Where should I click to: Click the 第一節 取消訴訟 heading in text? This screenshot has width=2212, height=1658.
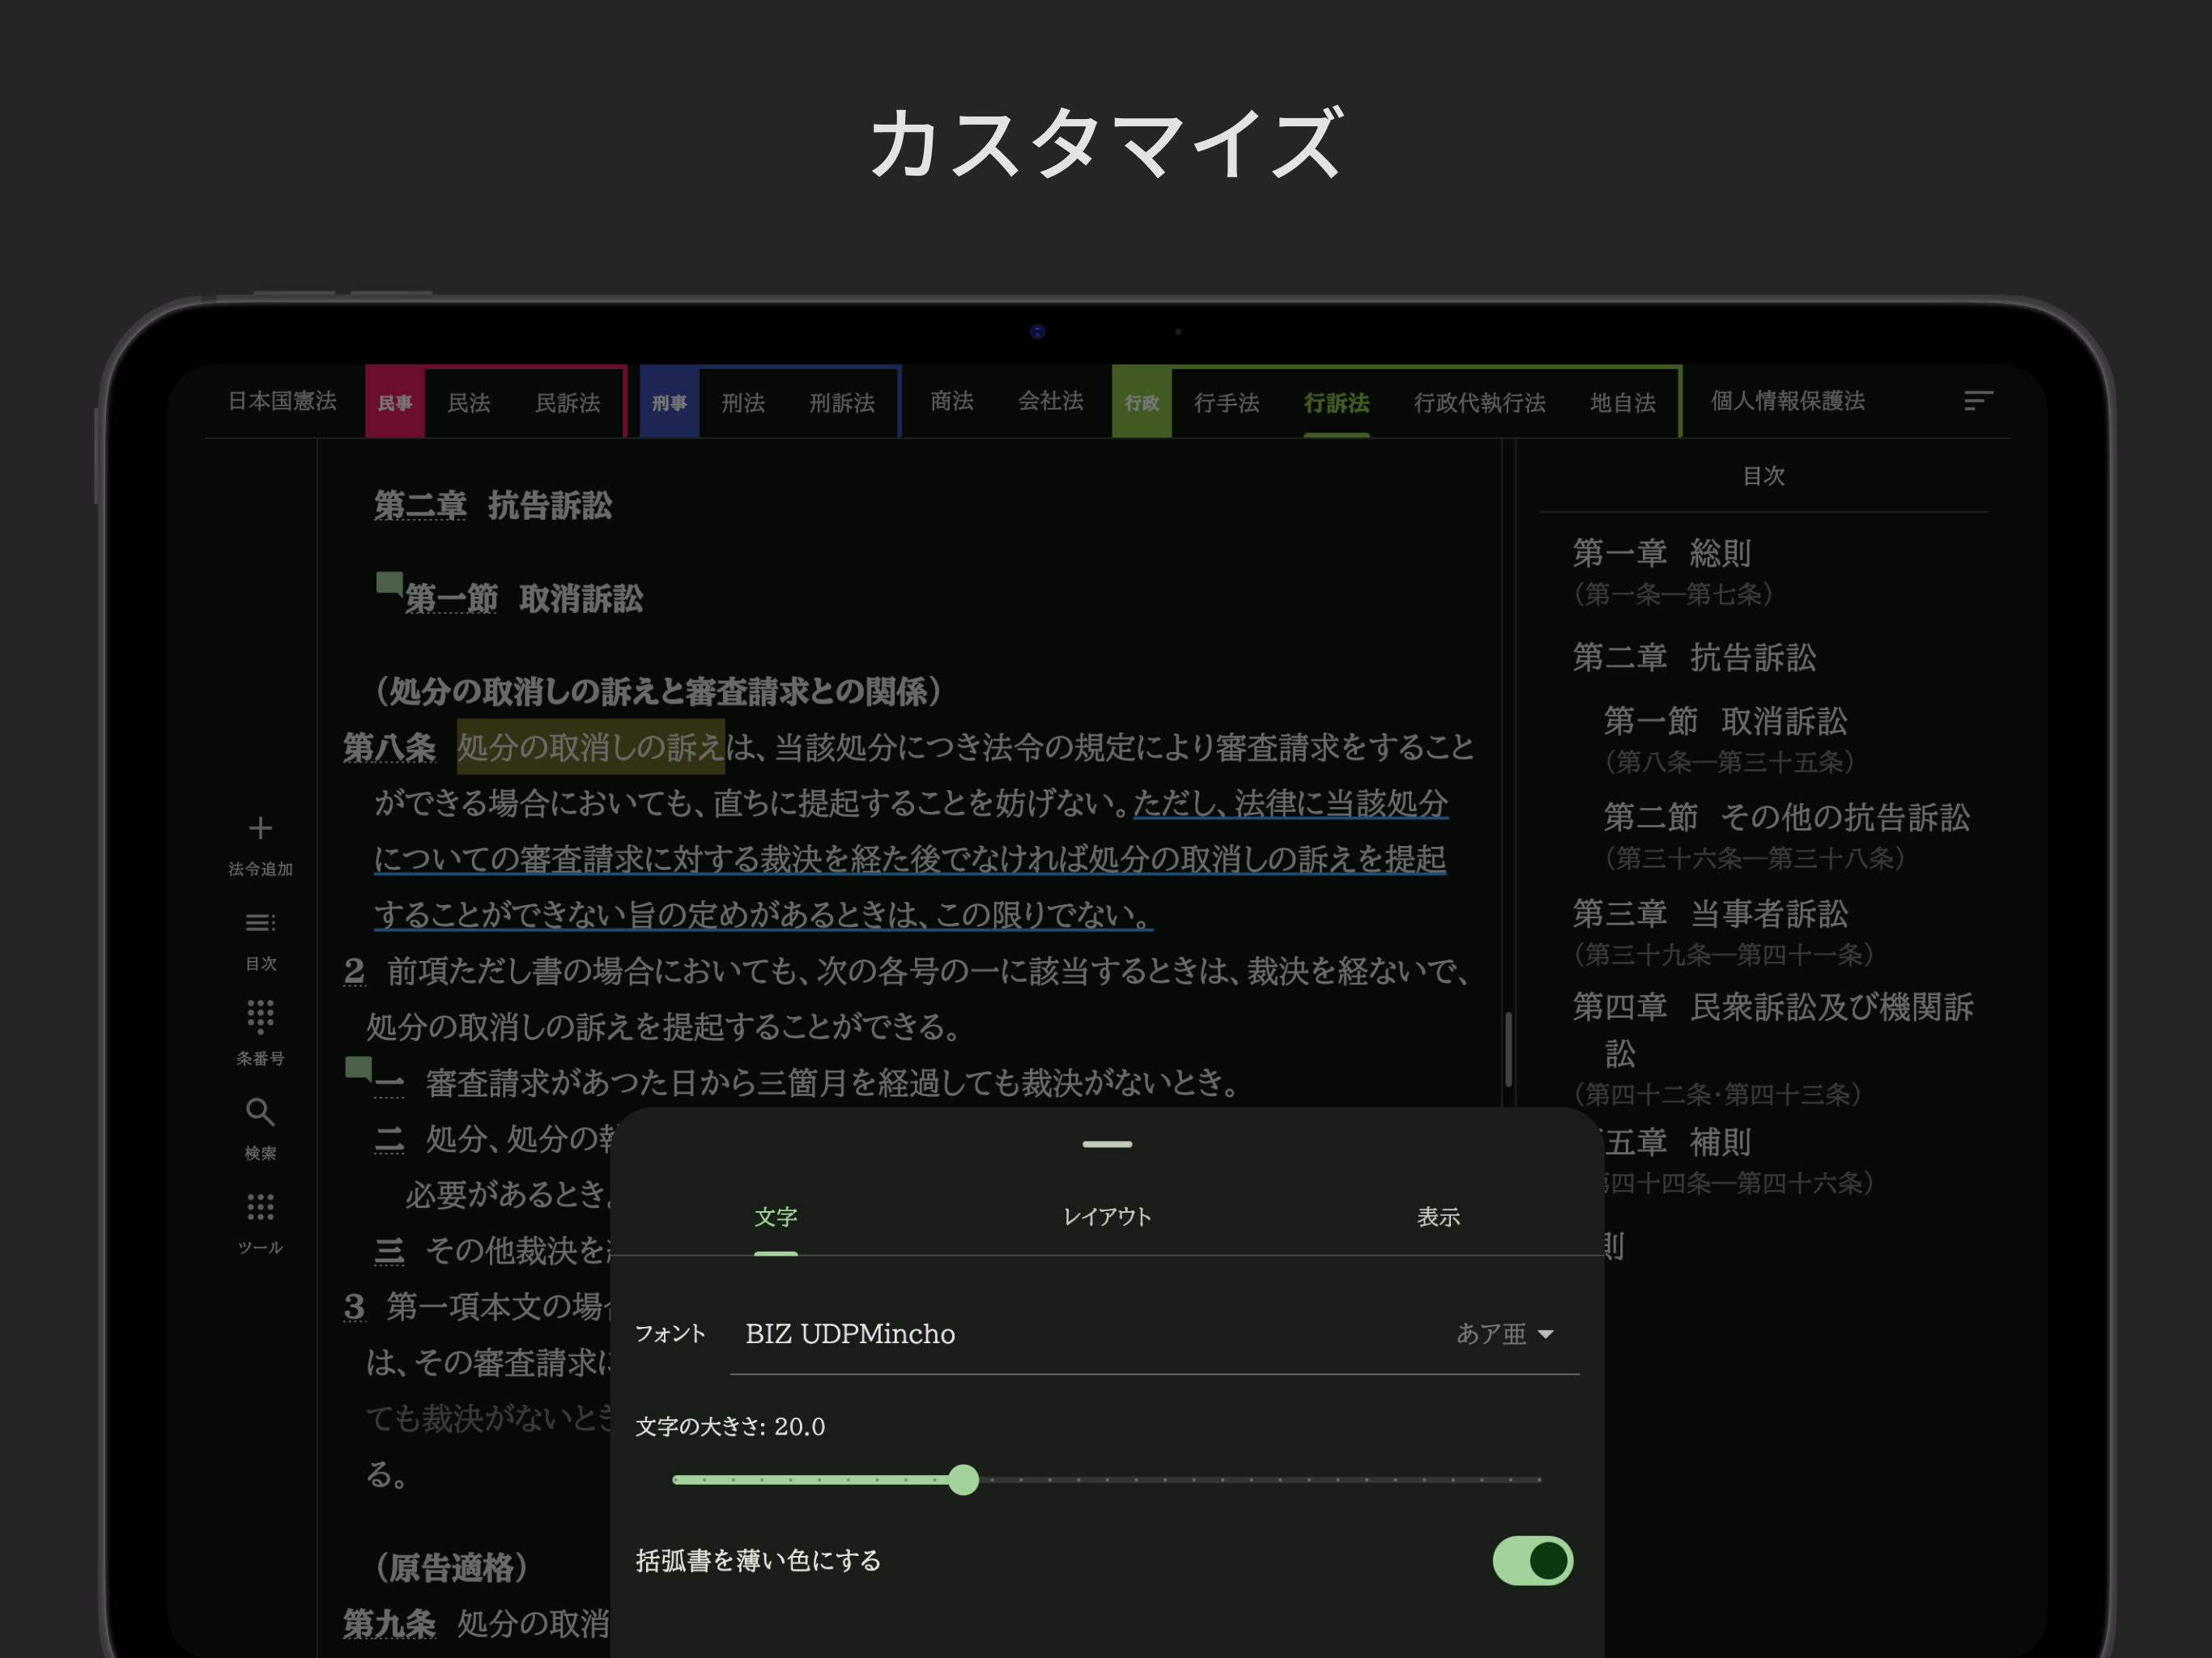pos(524,599)
